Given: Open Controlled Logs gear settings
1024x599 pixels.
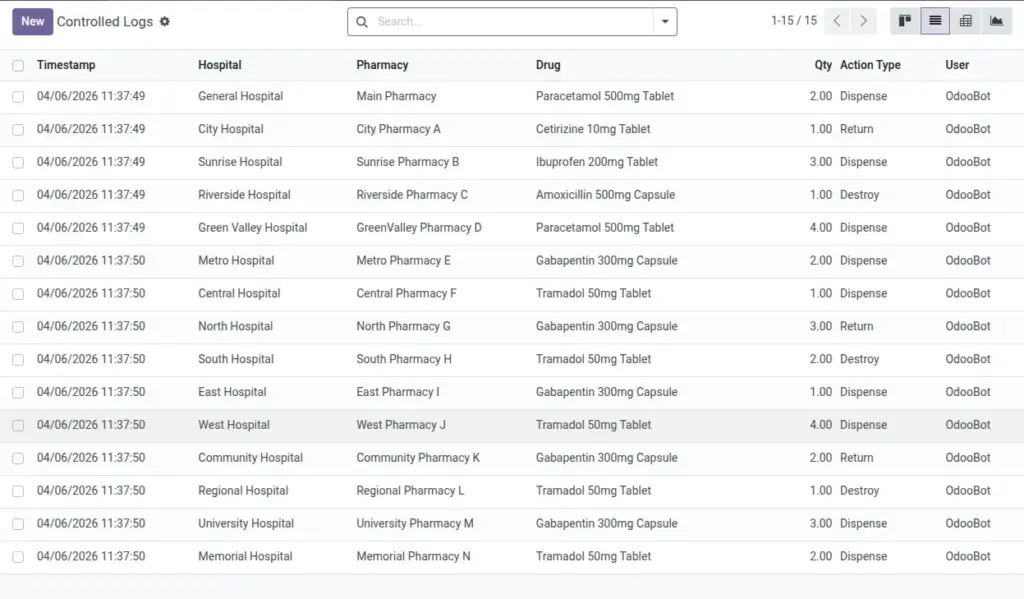Looking at the screenshot, I should click(165, 22).
